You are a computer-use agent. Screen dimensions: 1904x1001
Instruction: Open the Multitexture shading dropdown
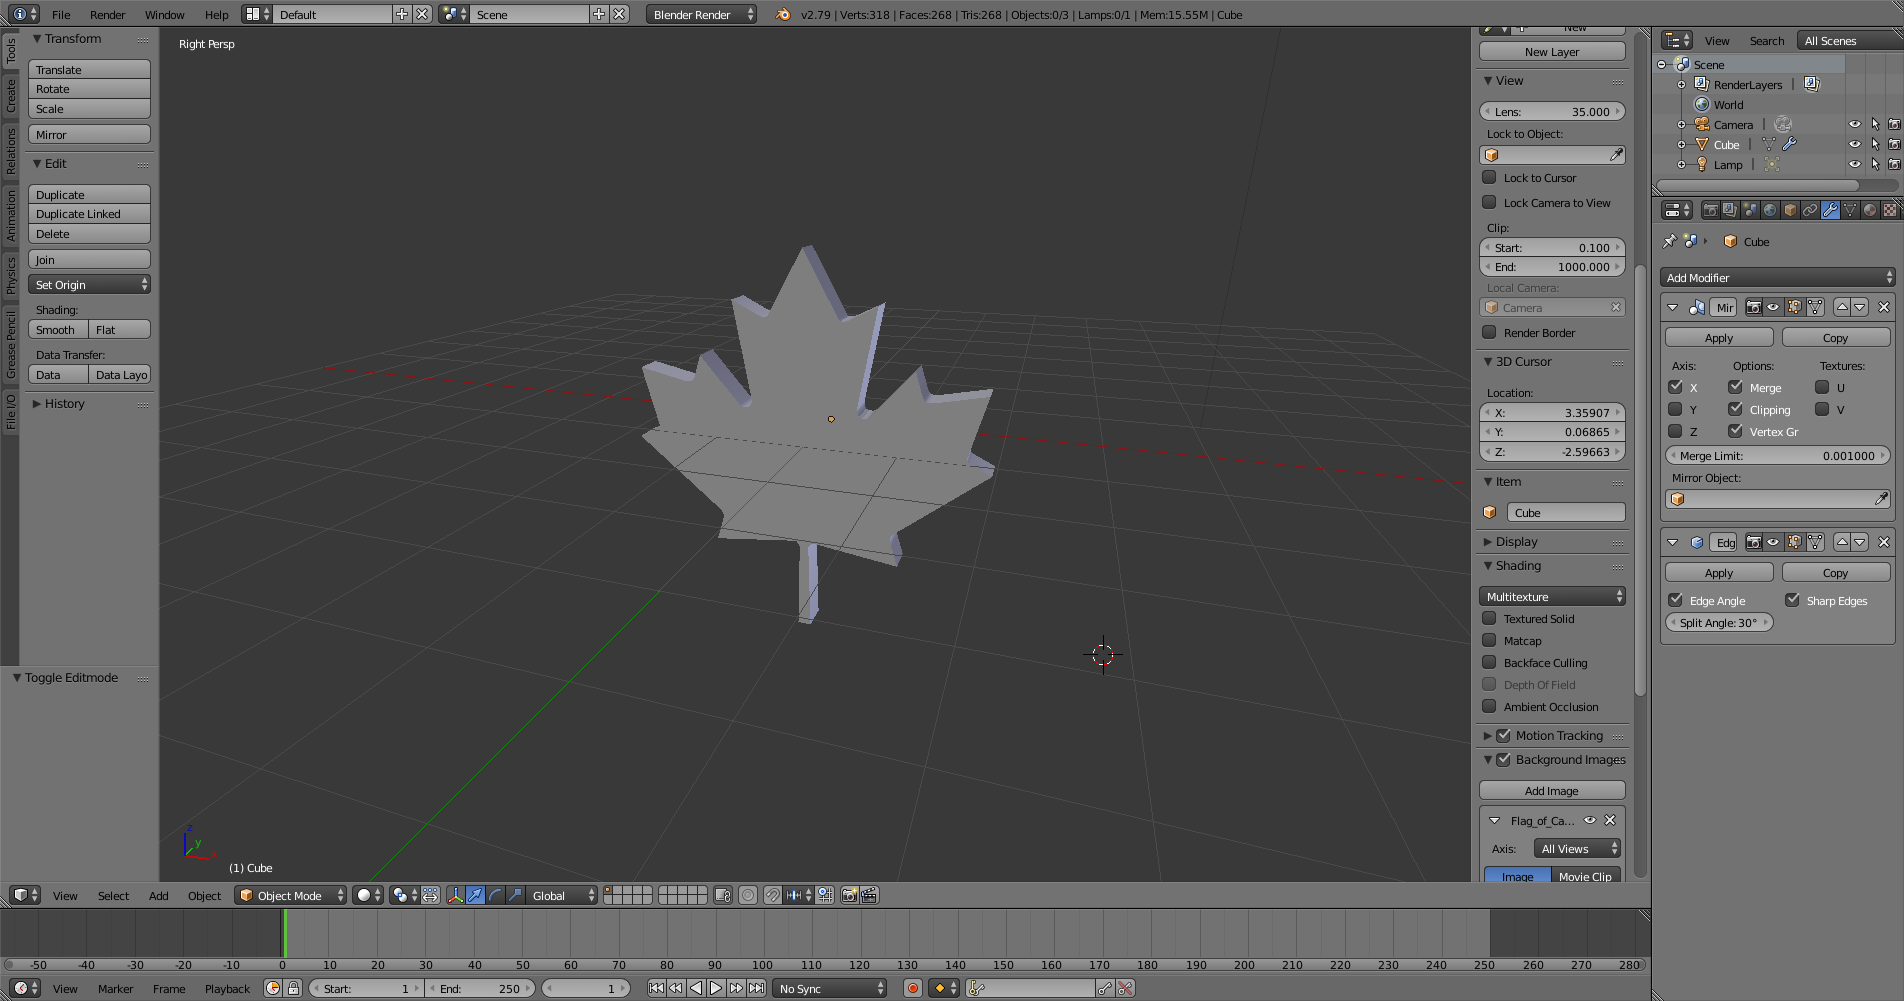pyautogui.click(x=1552, y=596)
